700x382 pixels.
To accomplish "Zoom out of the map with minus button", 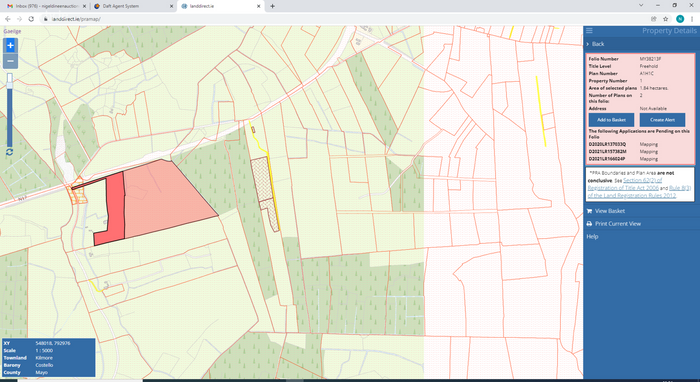I will [x=10, y=61].
